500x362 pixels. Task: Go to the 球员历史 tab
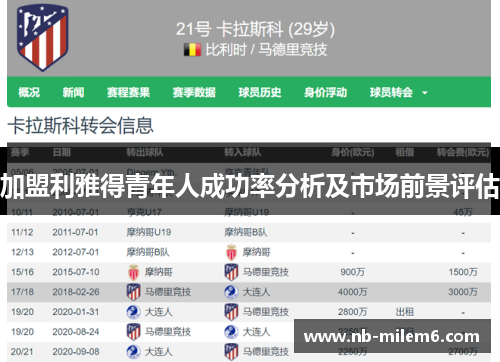[x=260, y=92]
